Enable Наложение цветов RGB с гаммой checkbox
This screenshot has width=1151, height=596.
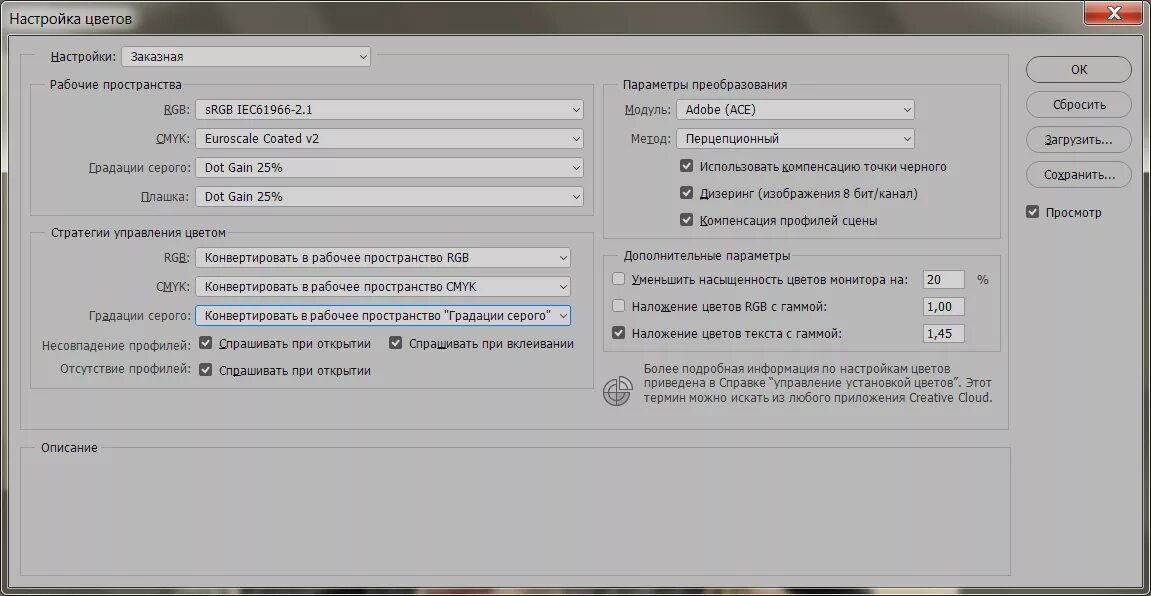pos(618,306)
